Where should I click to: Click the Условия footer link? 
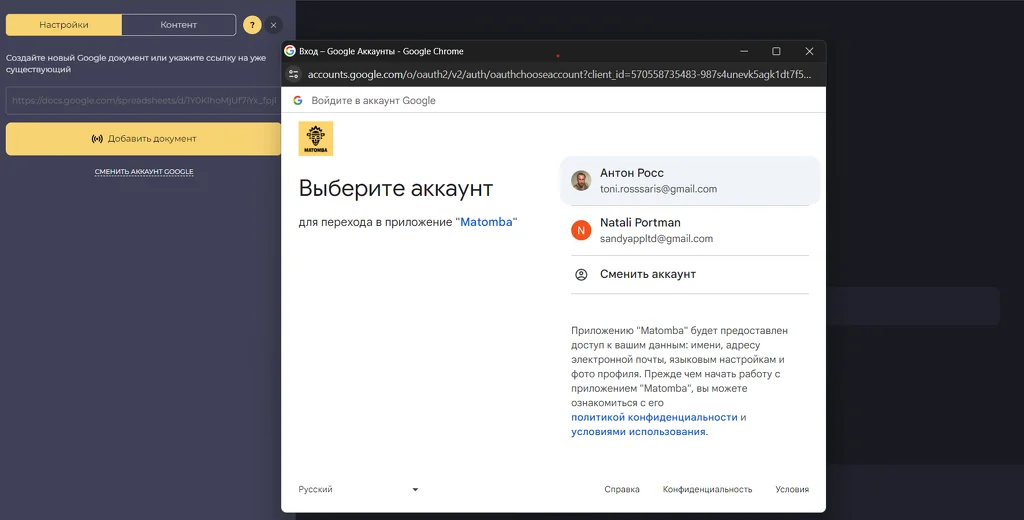(792, 489)
